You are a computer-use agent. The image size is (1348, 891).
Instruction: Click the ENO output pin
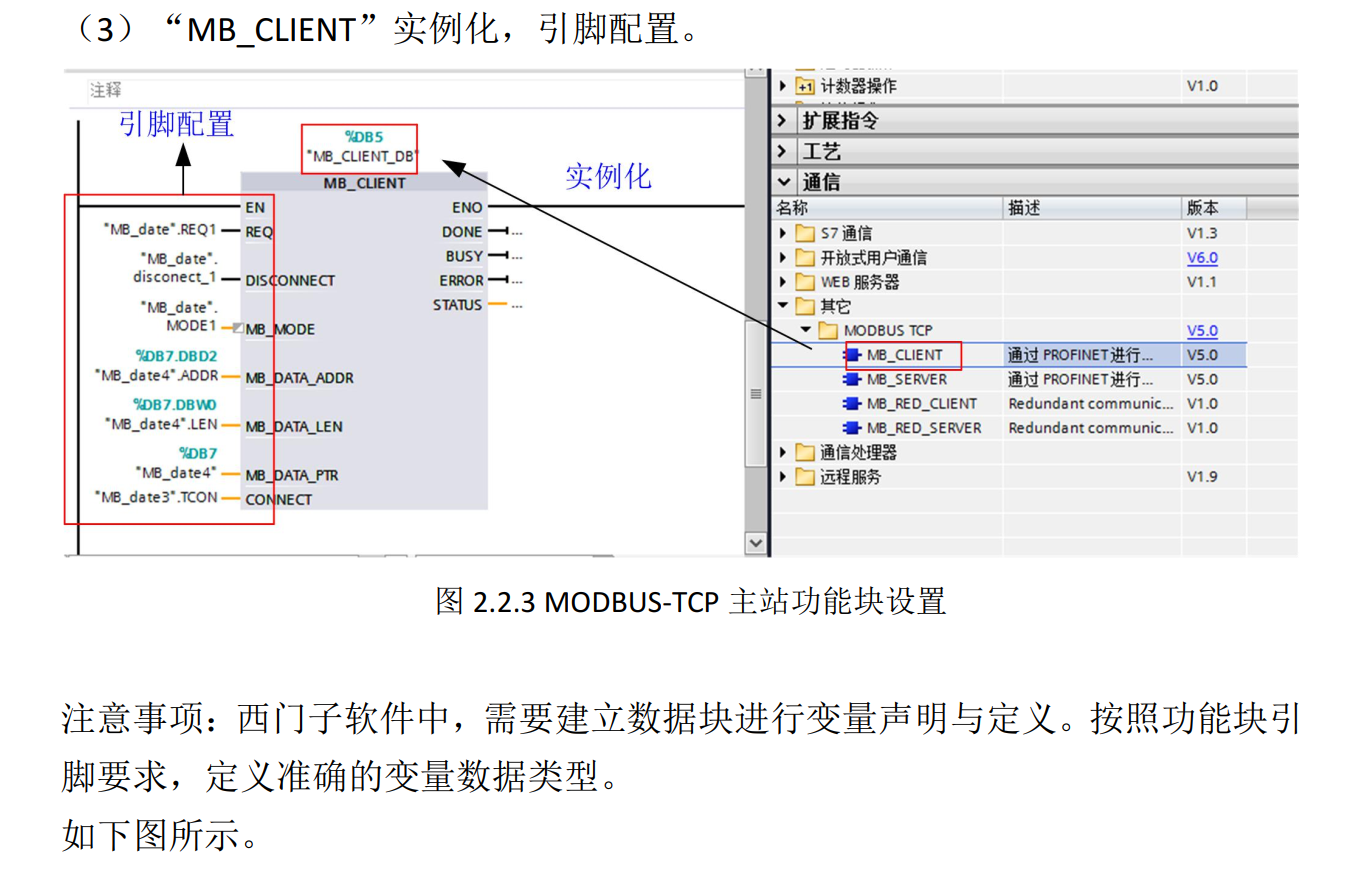coord(467,208)
